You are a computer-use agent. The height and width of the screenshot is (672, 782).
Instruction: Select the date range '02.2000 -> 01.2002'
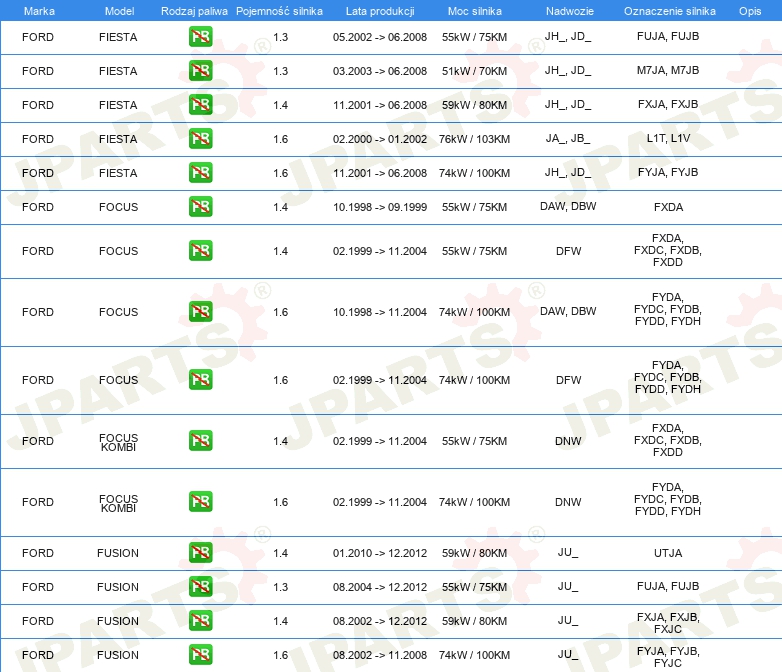pyautogui.click(x=380, y=139)
